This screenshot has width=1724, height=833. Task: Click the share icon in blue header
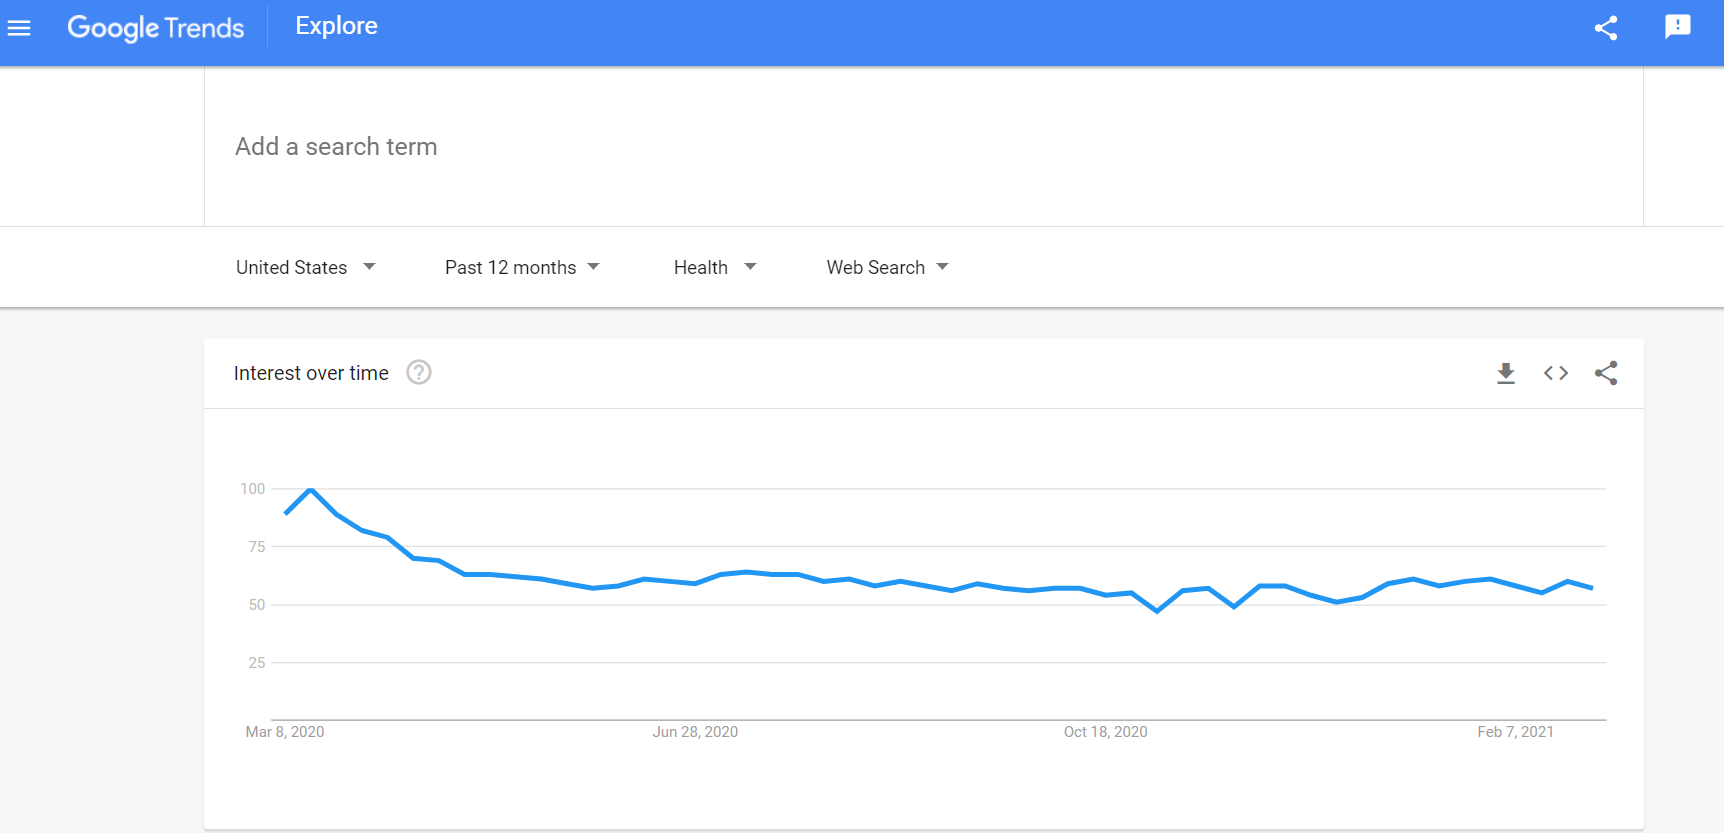tap(1606, 28)
